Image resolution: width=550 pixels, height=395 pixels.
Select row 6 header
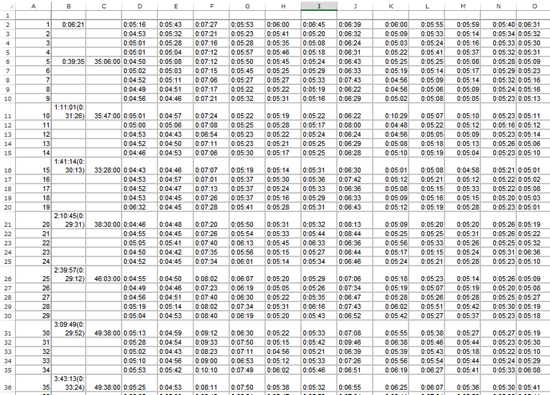(x=8, y=62)
